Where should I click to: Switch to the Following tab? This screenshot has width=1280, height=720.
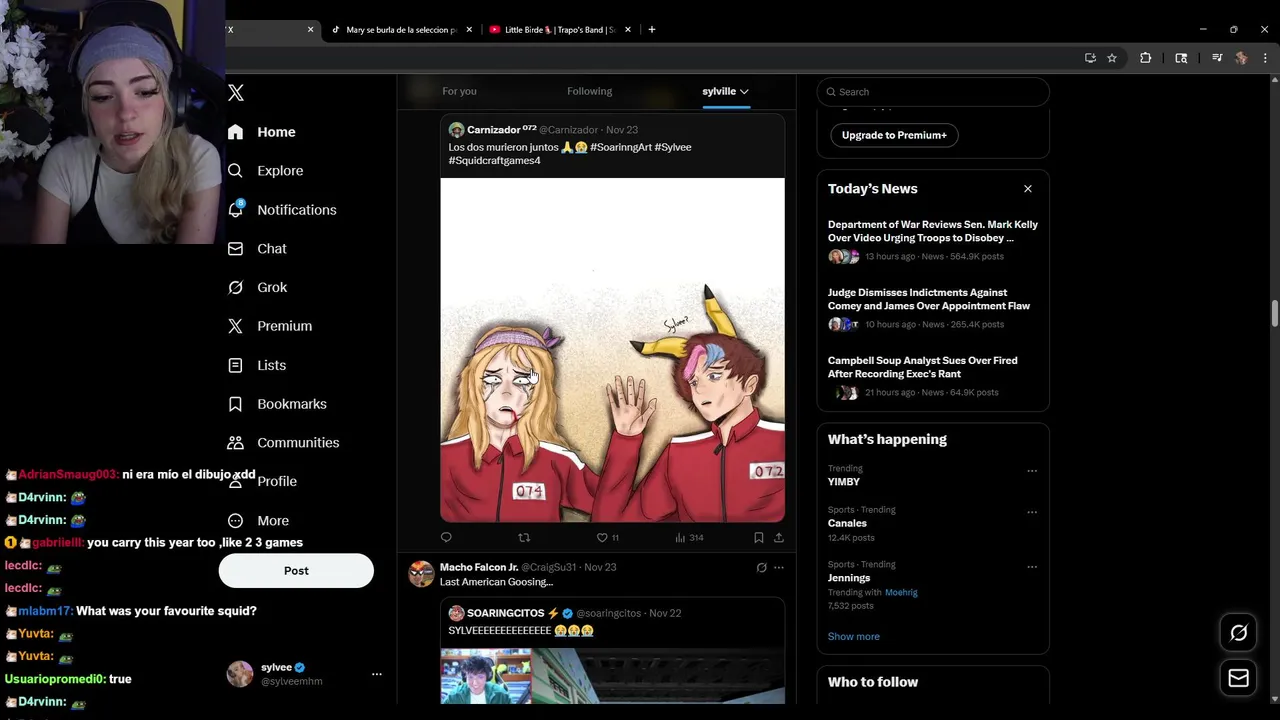589,91
